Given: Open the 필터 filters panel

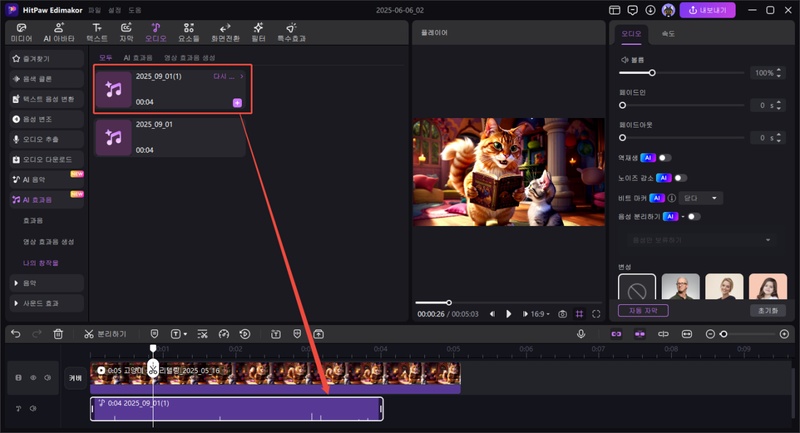Looking at the screenshot, I should click(x=258, y=32).
